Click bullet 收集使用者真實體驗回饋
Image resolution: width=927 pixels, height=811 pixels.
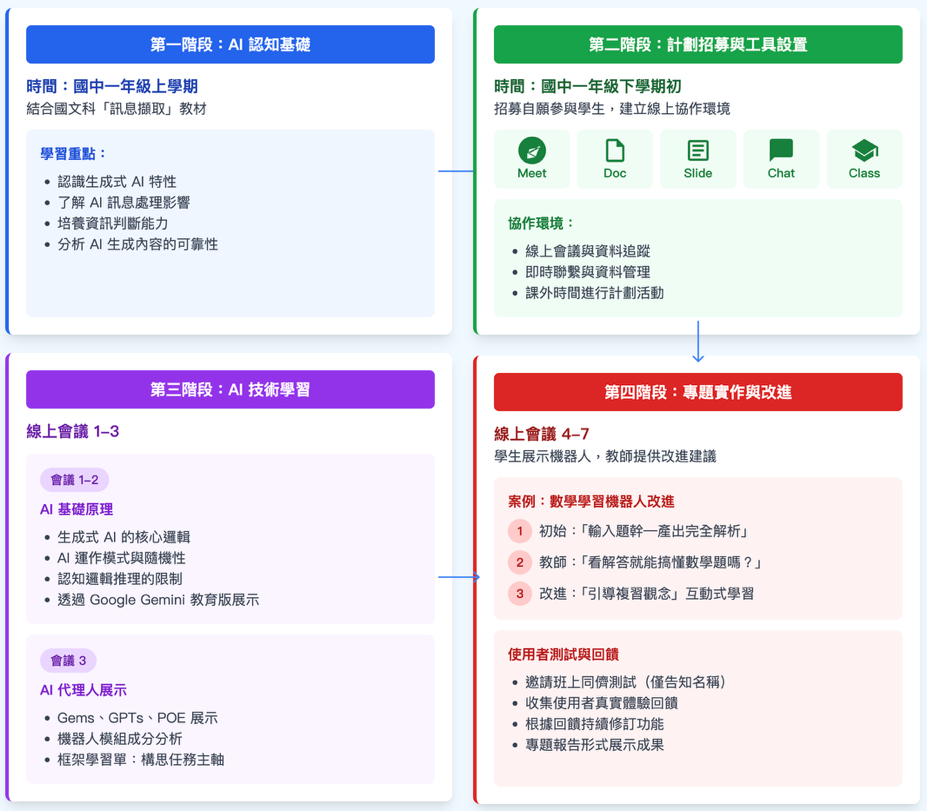tap(602, 703)
